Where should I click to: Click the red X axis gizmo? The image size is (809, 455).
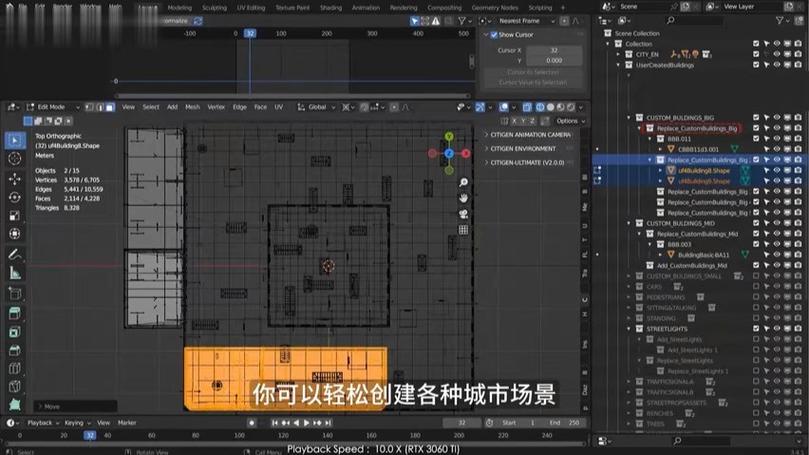(466, 153)
